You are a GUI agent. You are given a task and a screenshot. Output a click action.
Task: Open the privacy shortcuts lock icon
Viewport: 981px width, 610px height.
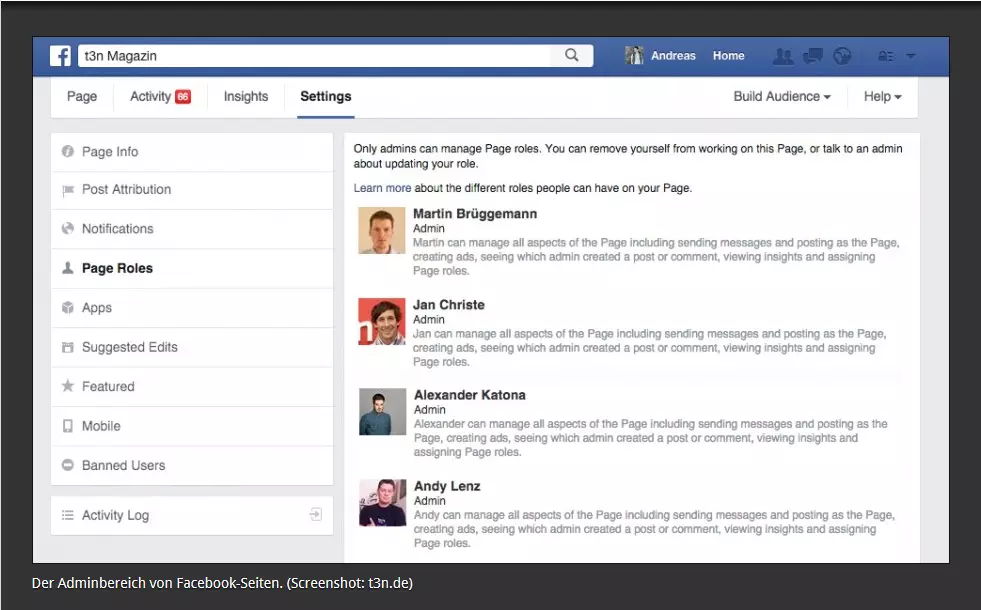(884, 56)
